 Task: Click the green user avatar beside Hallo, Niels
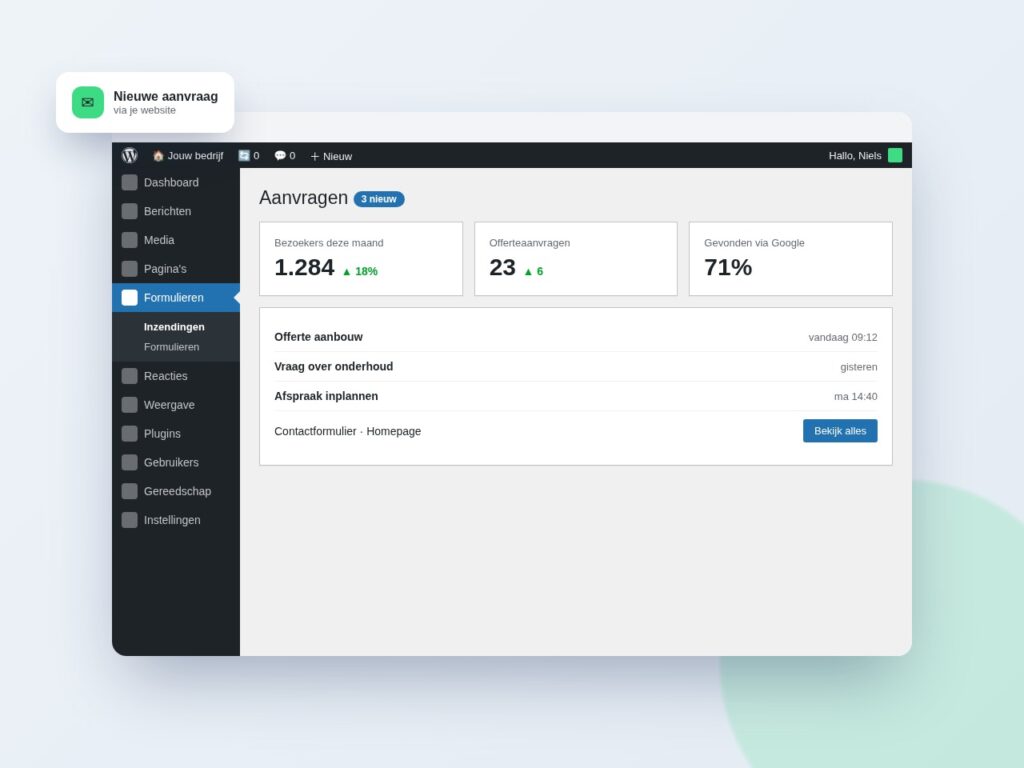895,155
